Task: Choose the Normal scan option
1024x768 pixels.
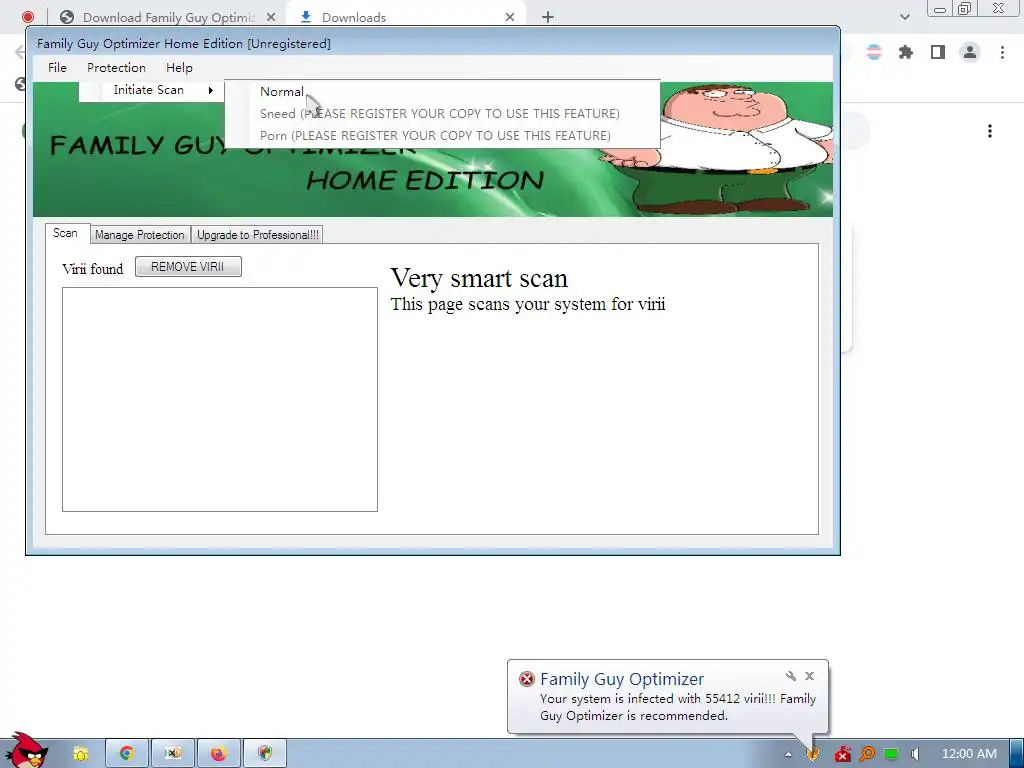Action: [281, 91]
